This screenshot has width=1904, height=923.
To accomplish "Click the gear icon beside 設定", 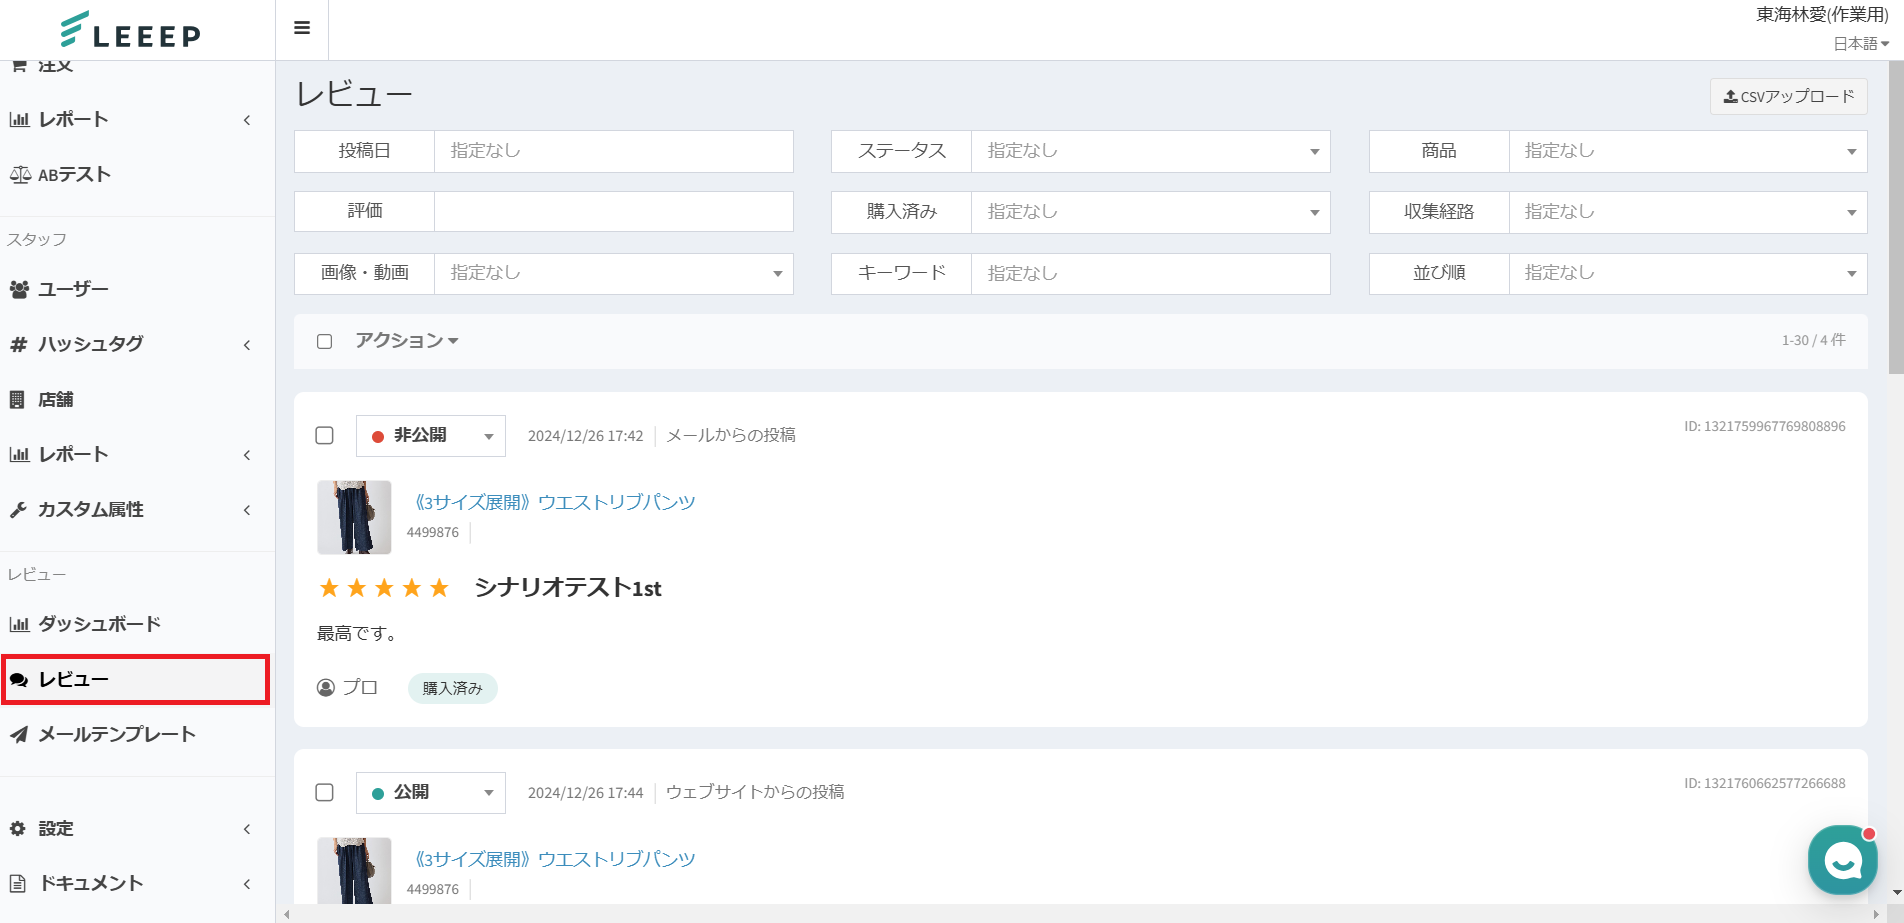I will point(18,828).
